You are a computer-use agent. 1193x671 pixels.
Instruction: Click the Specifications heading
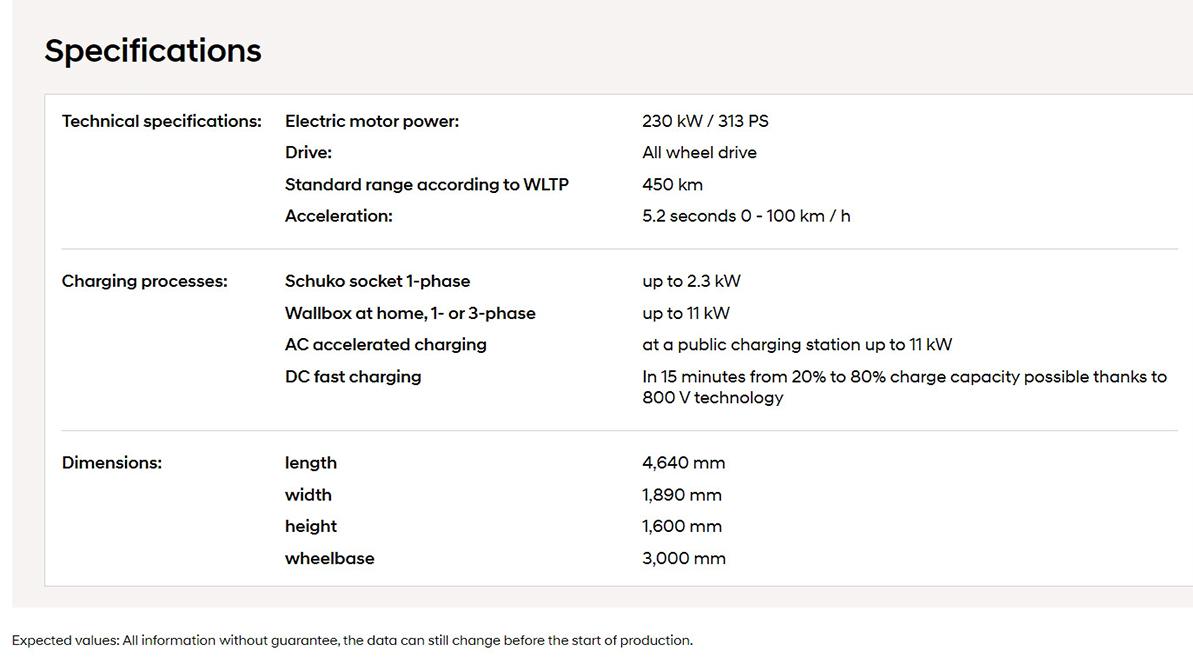[x=153, y=51]
